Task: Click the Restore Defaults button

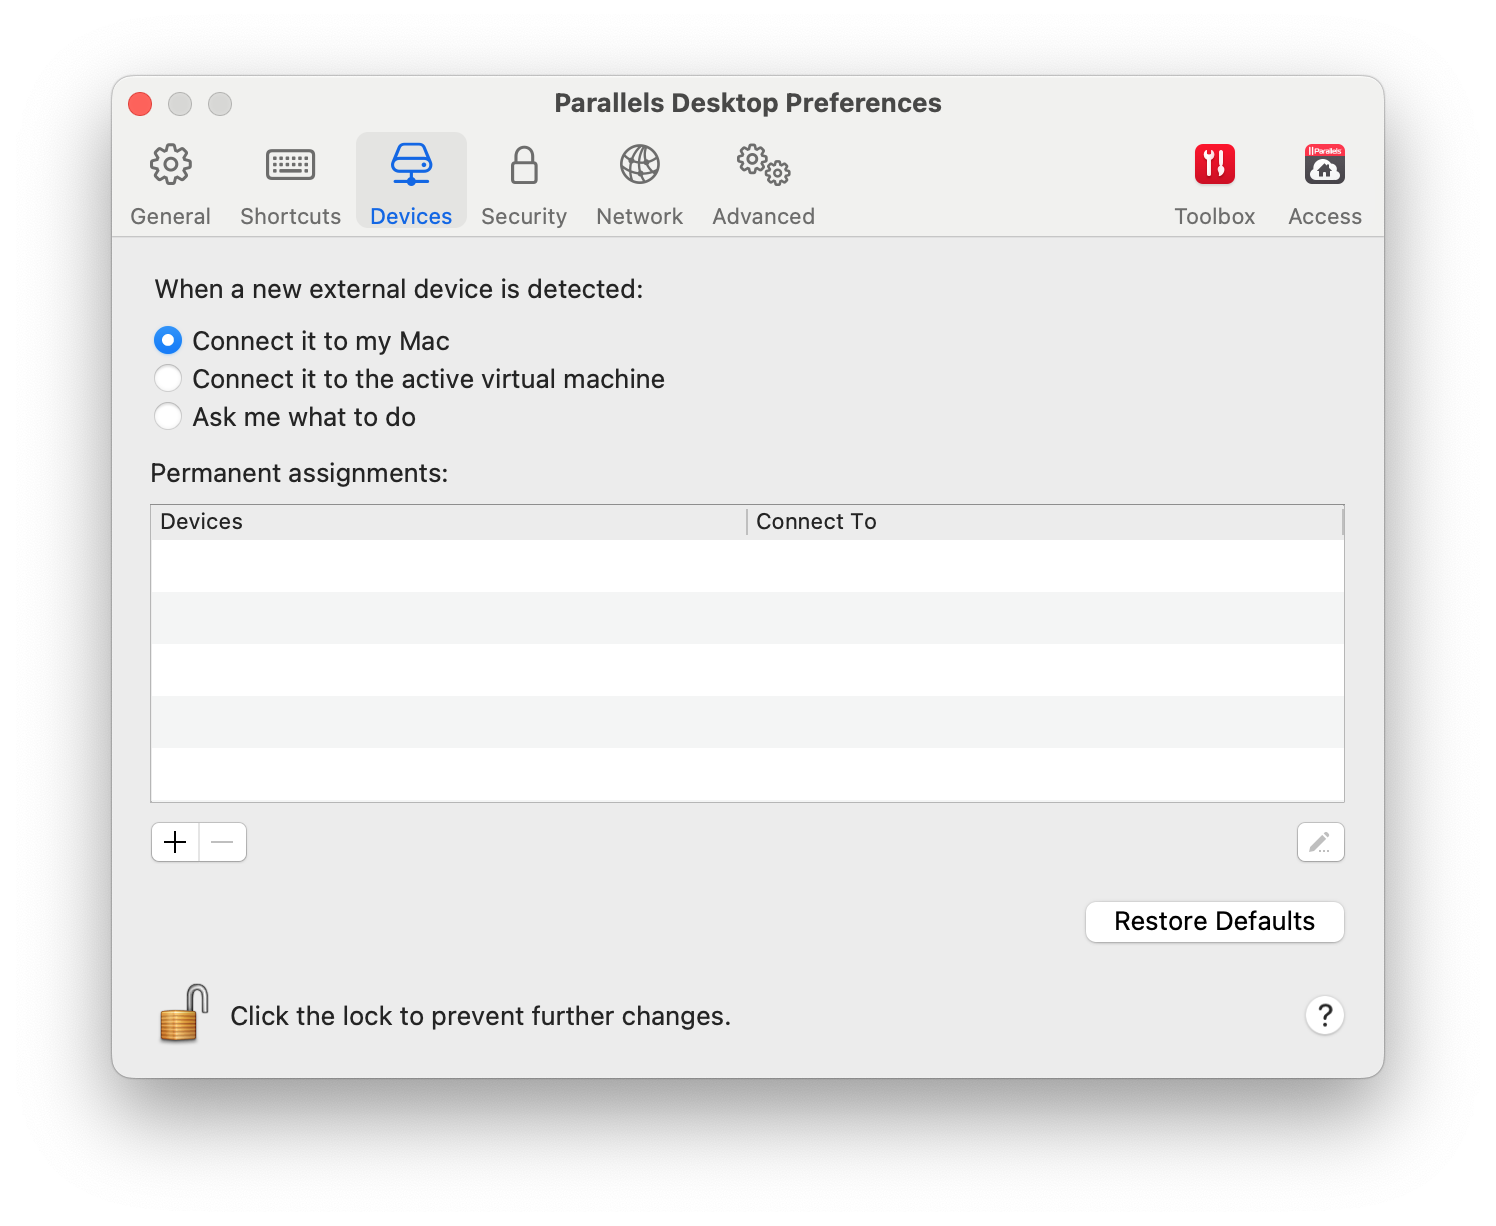Action: click(x=1214, y=921)
